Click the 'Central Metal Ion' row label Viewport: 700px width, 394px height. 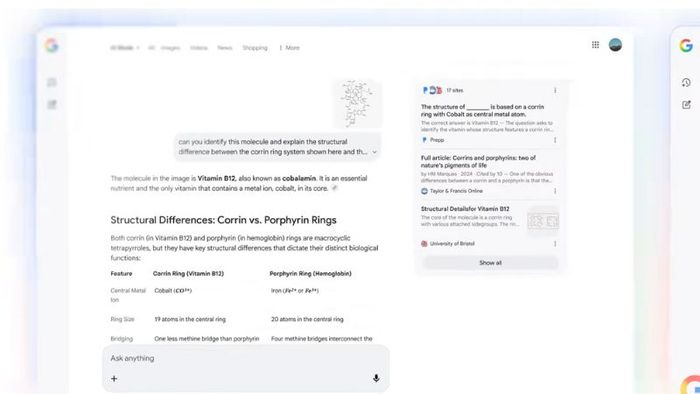128,295
